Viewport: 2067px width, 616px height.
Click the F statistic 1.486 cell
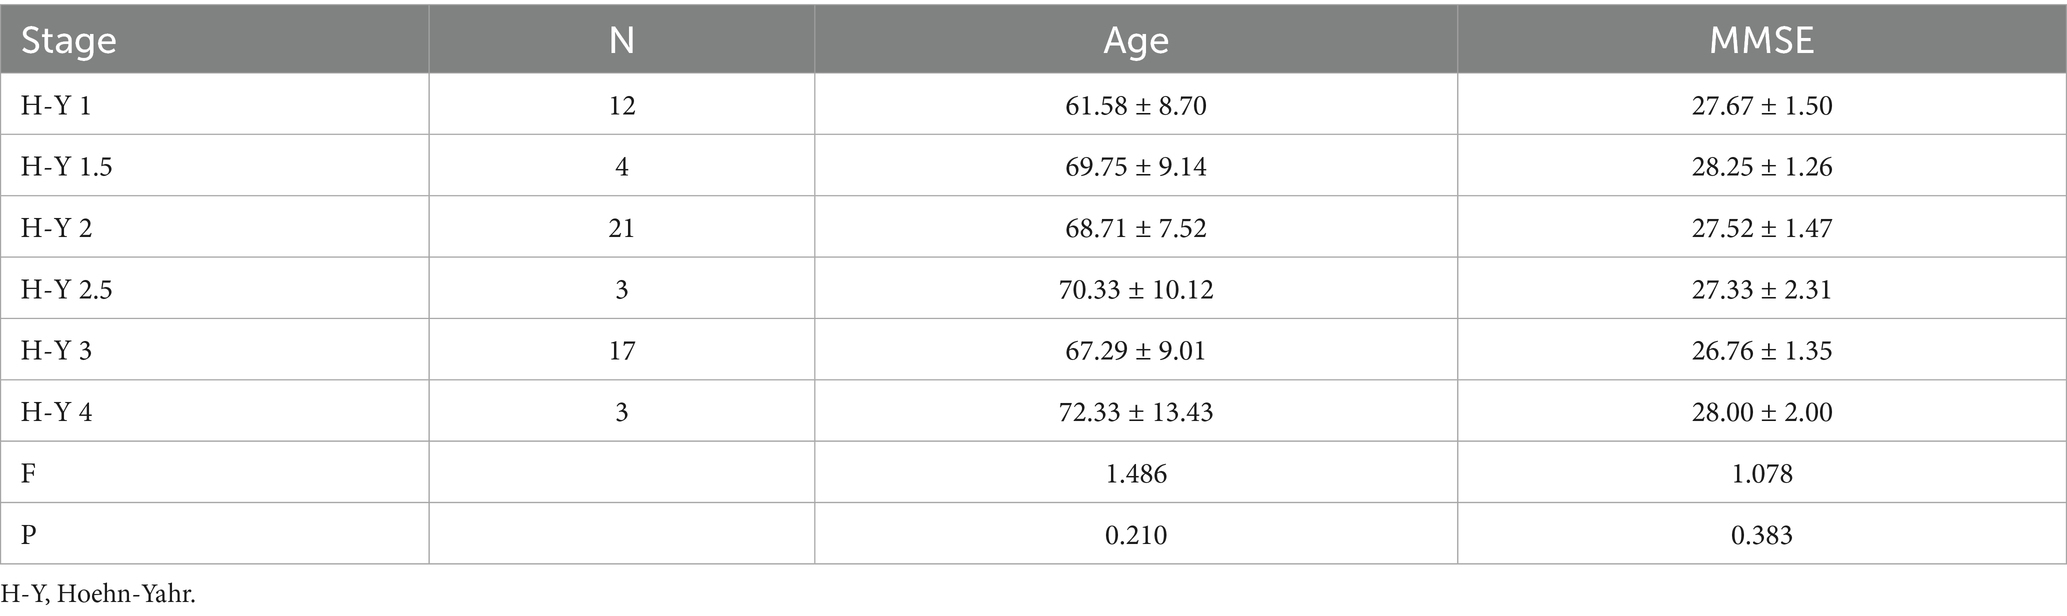(1135, 472)
